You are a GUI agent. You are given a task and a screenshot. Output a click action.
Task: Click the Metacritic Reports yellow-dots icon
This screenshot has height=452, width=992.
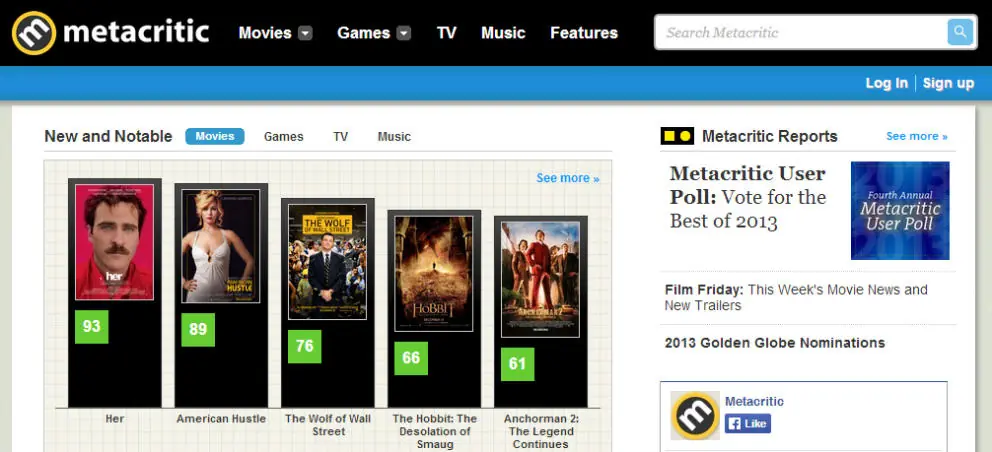(677, 136)
